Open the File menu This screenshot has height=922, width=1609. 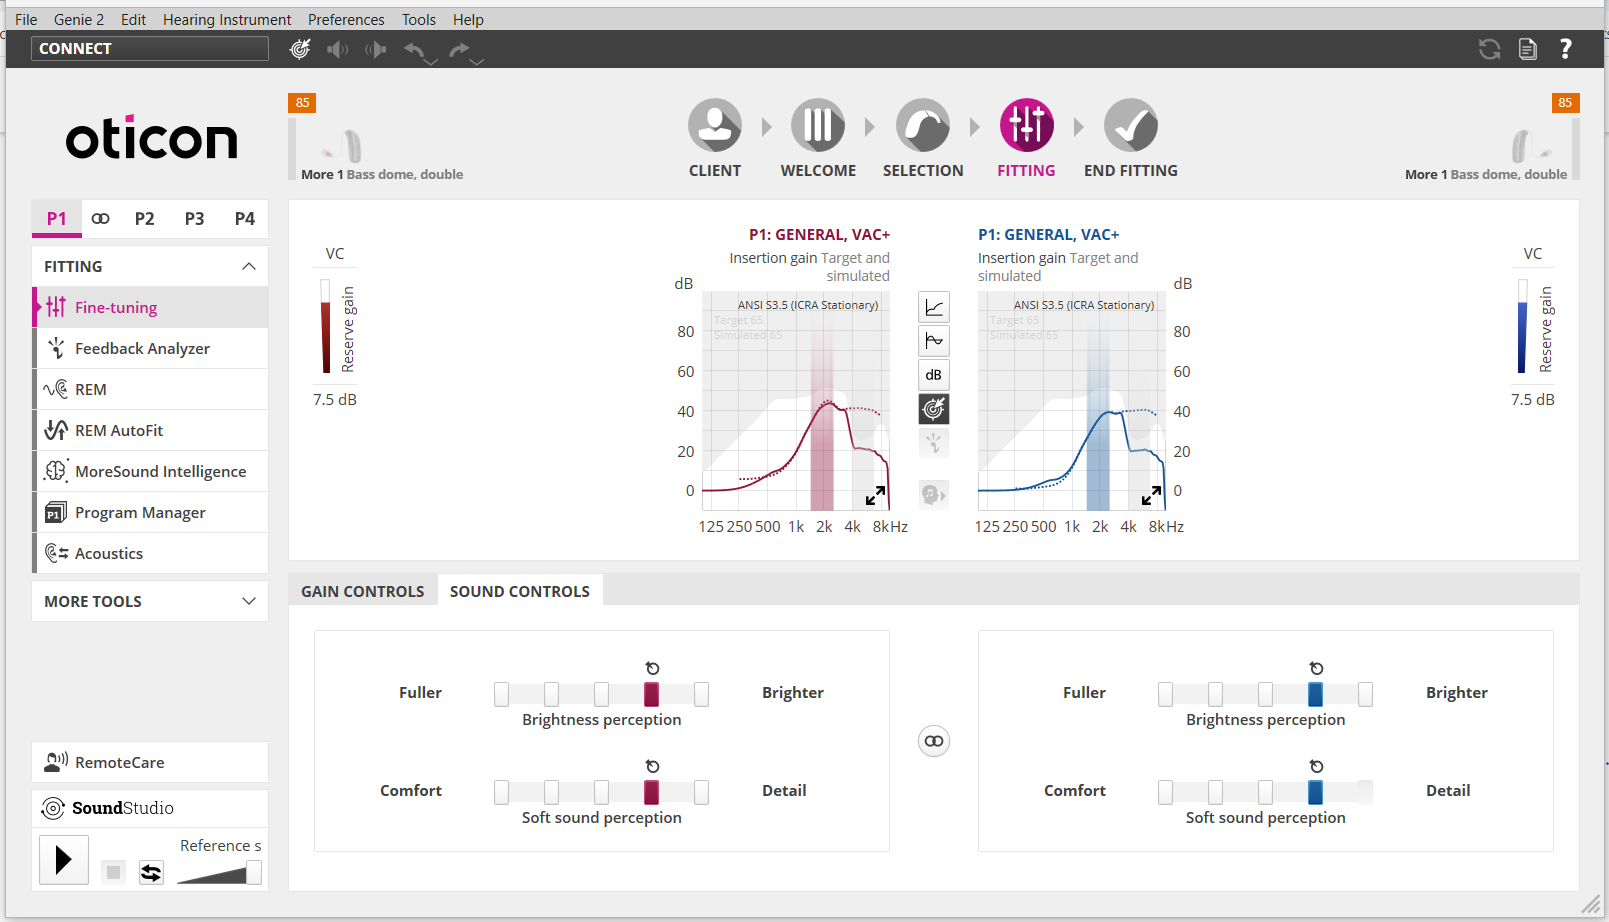(26, 19)
